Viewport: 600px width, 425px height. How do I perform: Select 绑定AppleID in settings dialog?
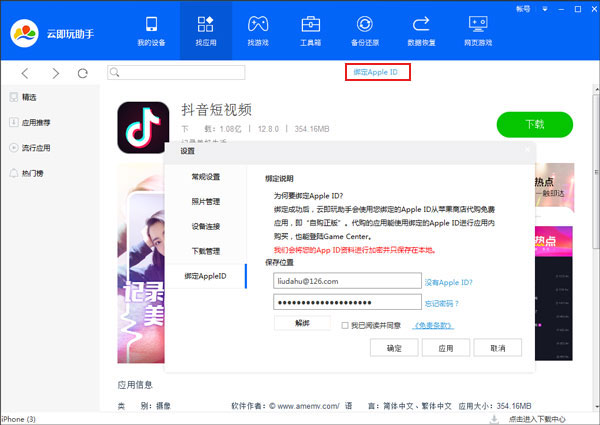tap(206, 276)
